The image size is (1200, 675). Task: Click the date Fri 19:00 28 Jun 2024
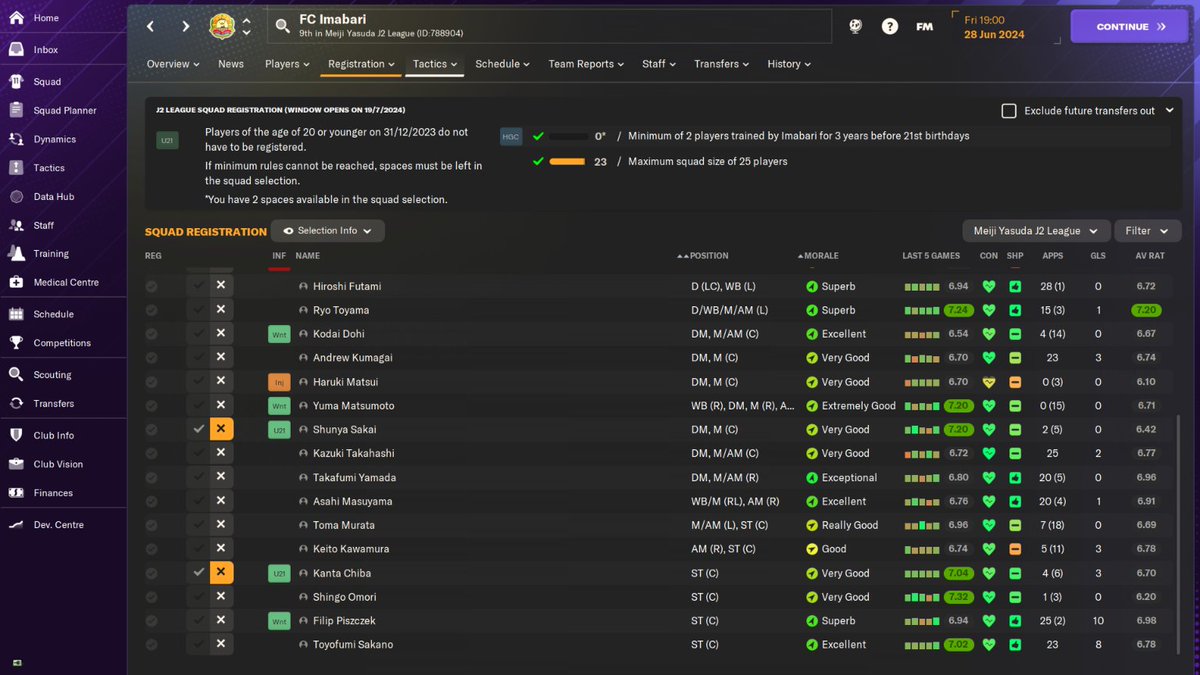(995, 27)
